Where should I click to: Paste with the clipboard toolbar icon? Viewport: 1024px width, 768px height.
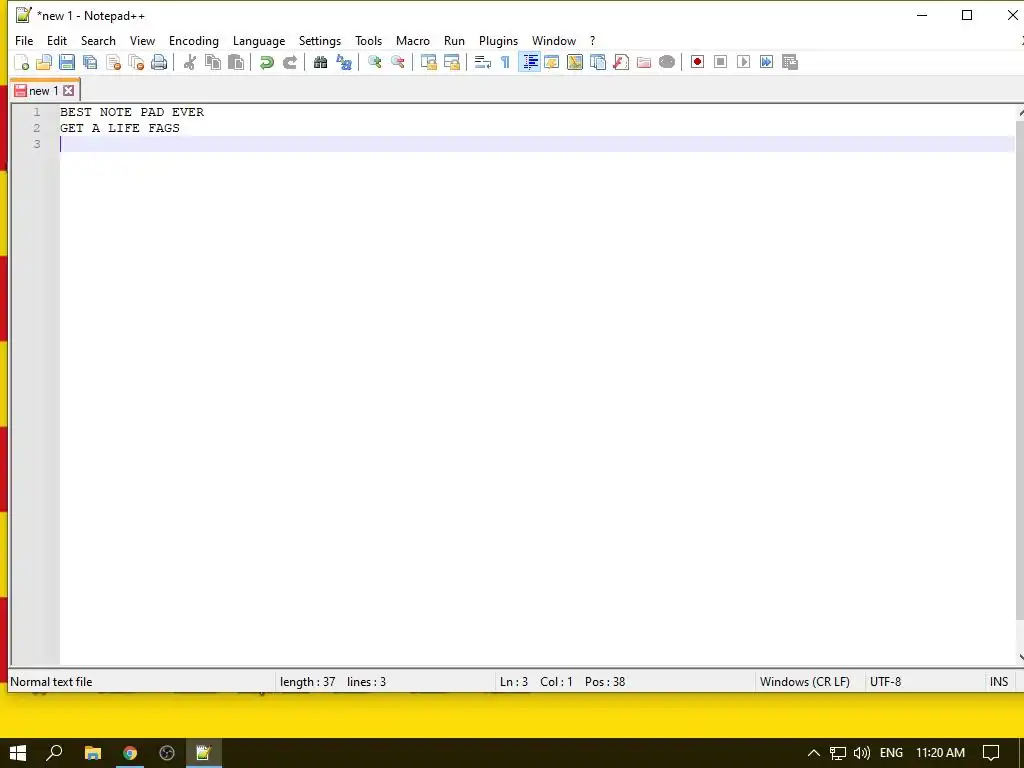[x=236, y=62]
